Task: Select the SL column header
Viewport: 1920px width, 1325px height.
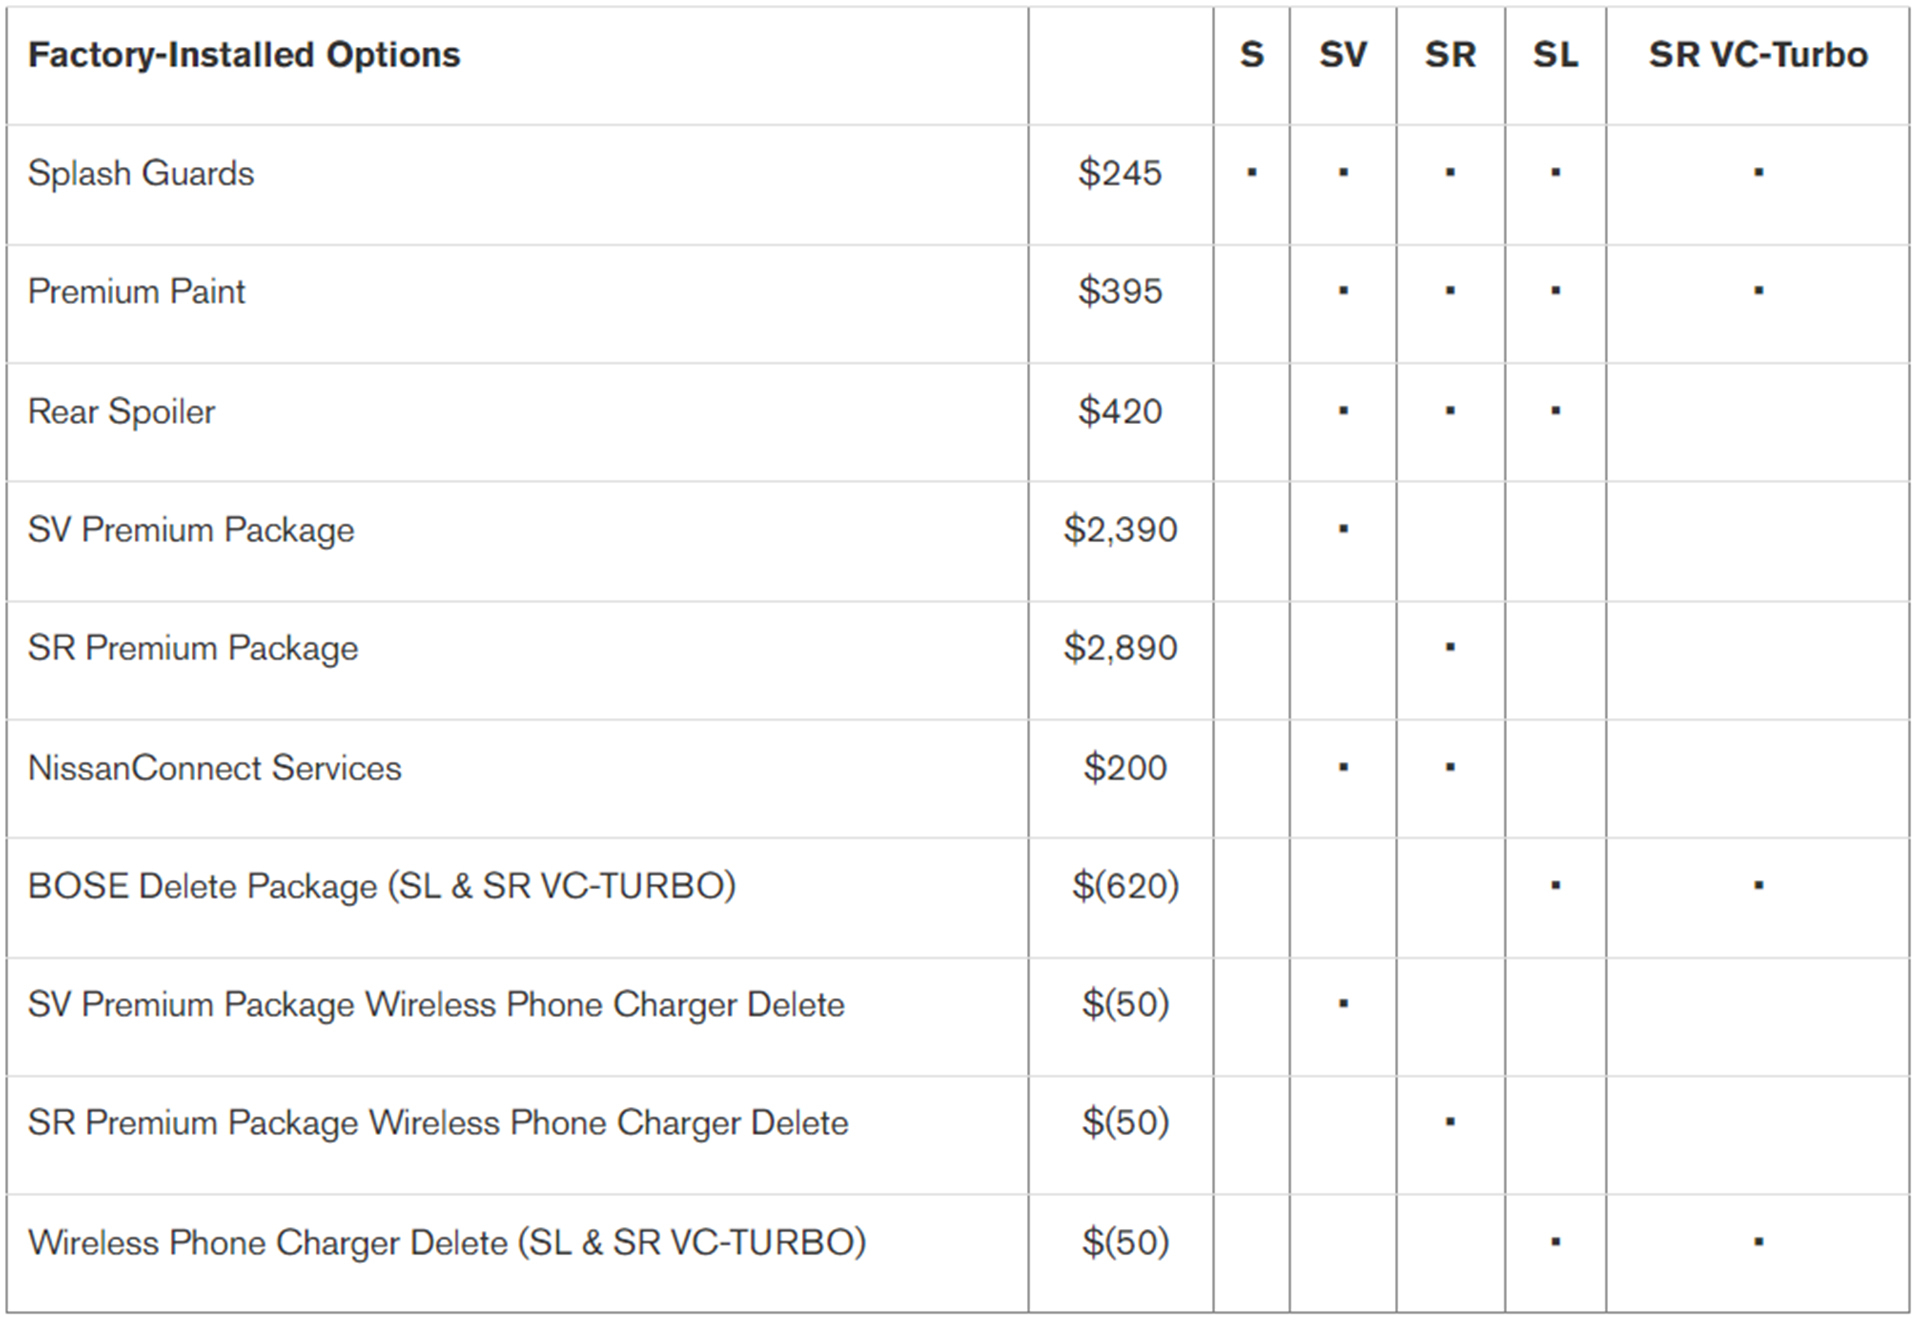Action: (x=1555, y=55)
